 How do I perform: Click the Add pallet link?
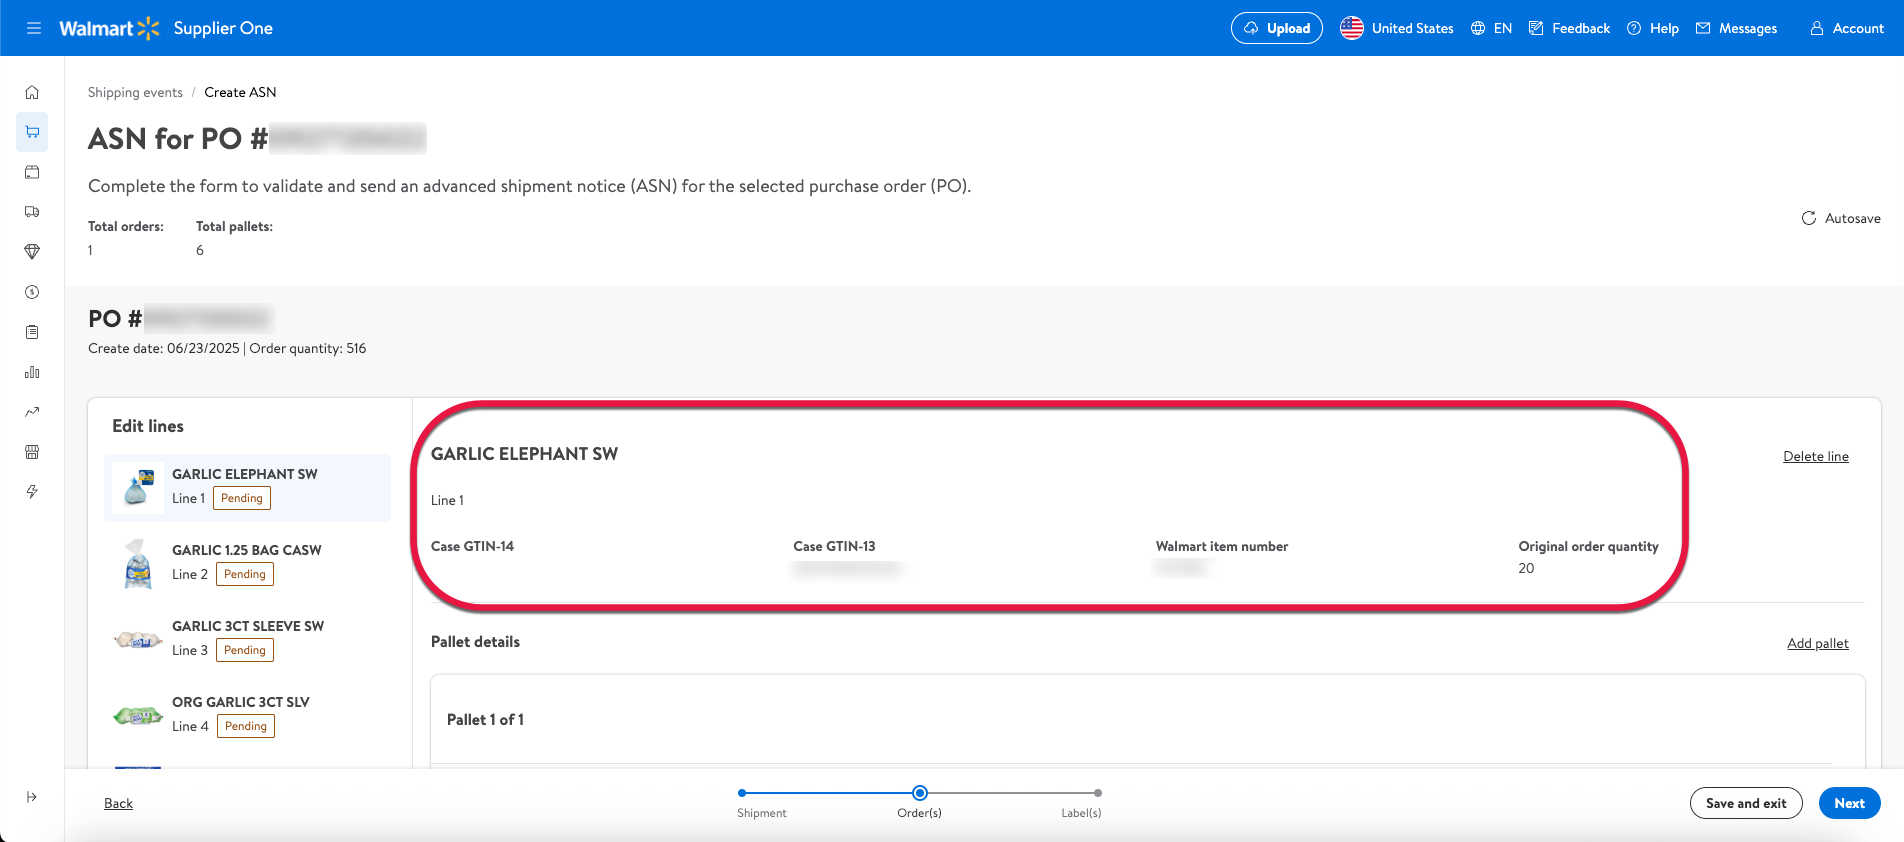point(1817,643)
